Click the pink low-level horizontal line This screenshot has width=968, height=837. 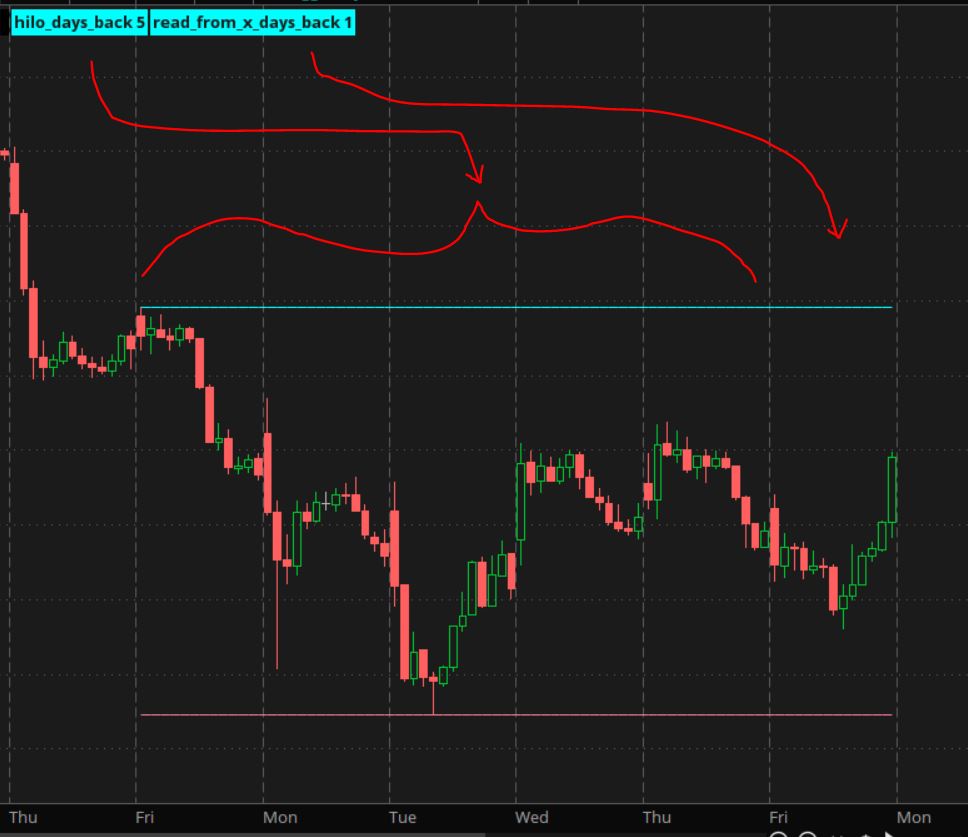(x=516, y=715)
